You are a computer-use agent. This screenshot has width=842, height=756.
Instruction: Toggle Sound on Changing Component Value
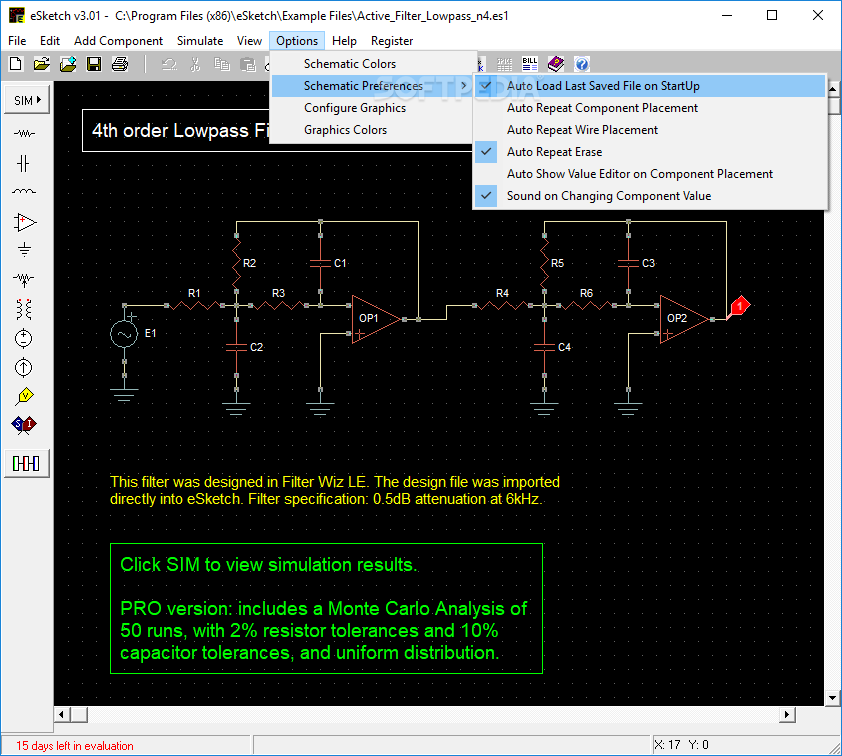pos(649,196)
